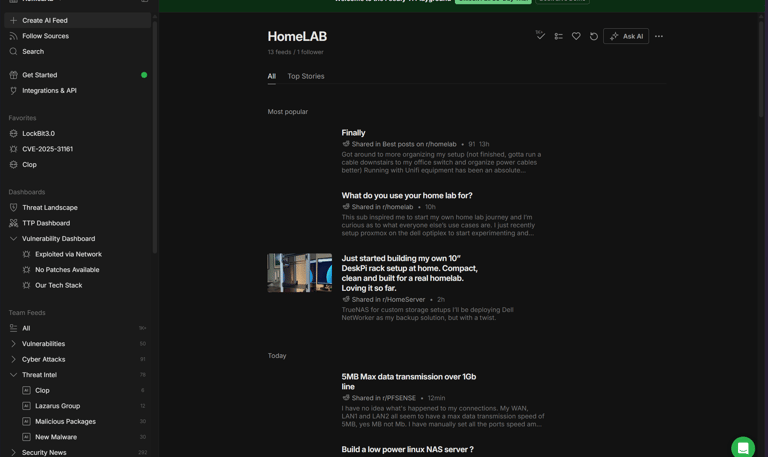Click 'Shared in Best posts on r/homelab'

[404, 144]
